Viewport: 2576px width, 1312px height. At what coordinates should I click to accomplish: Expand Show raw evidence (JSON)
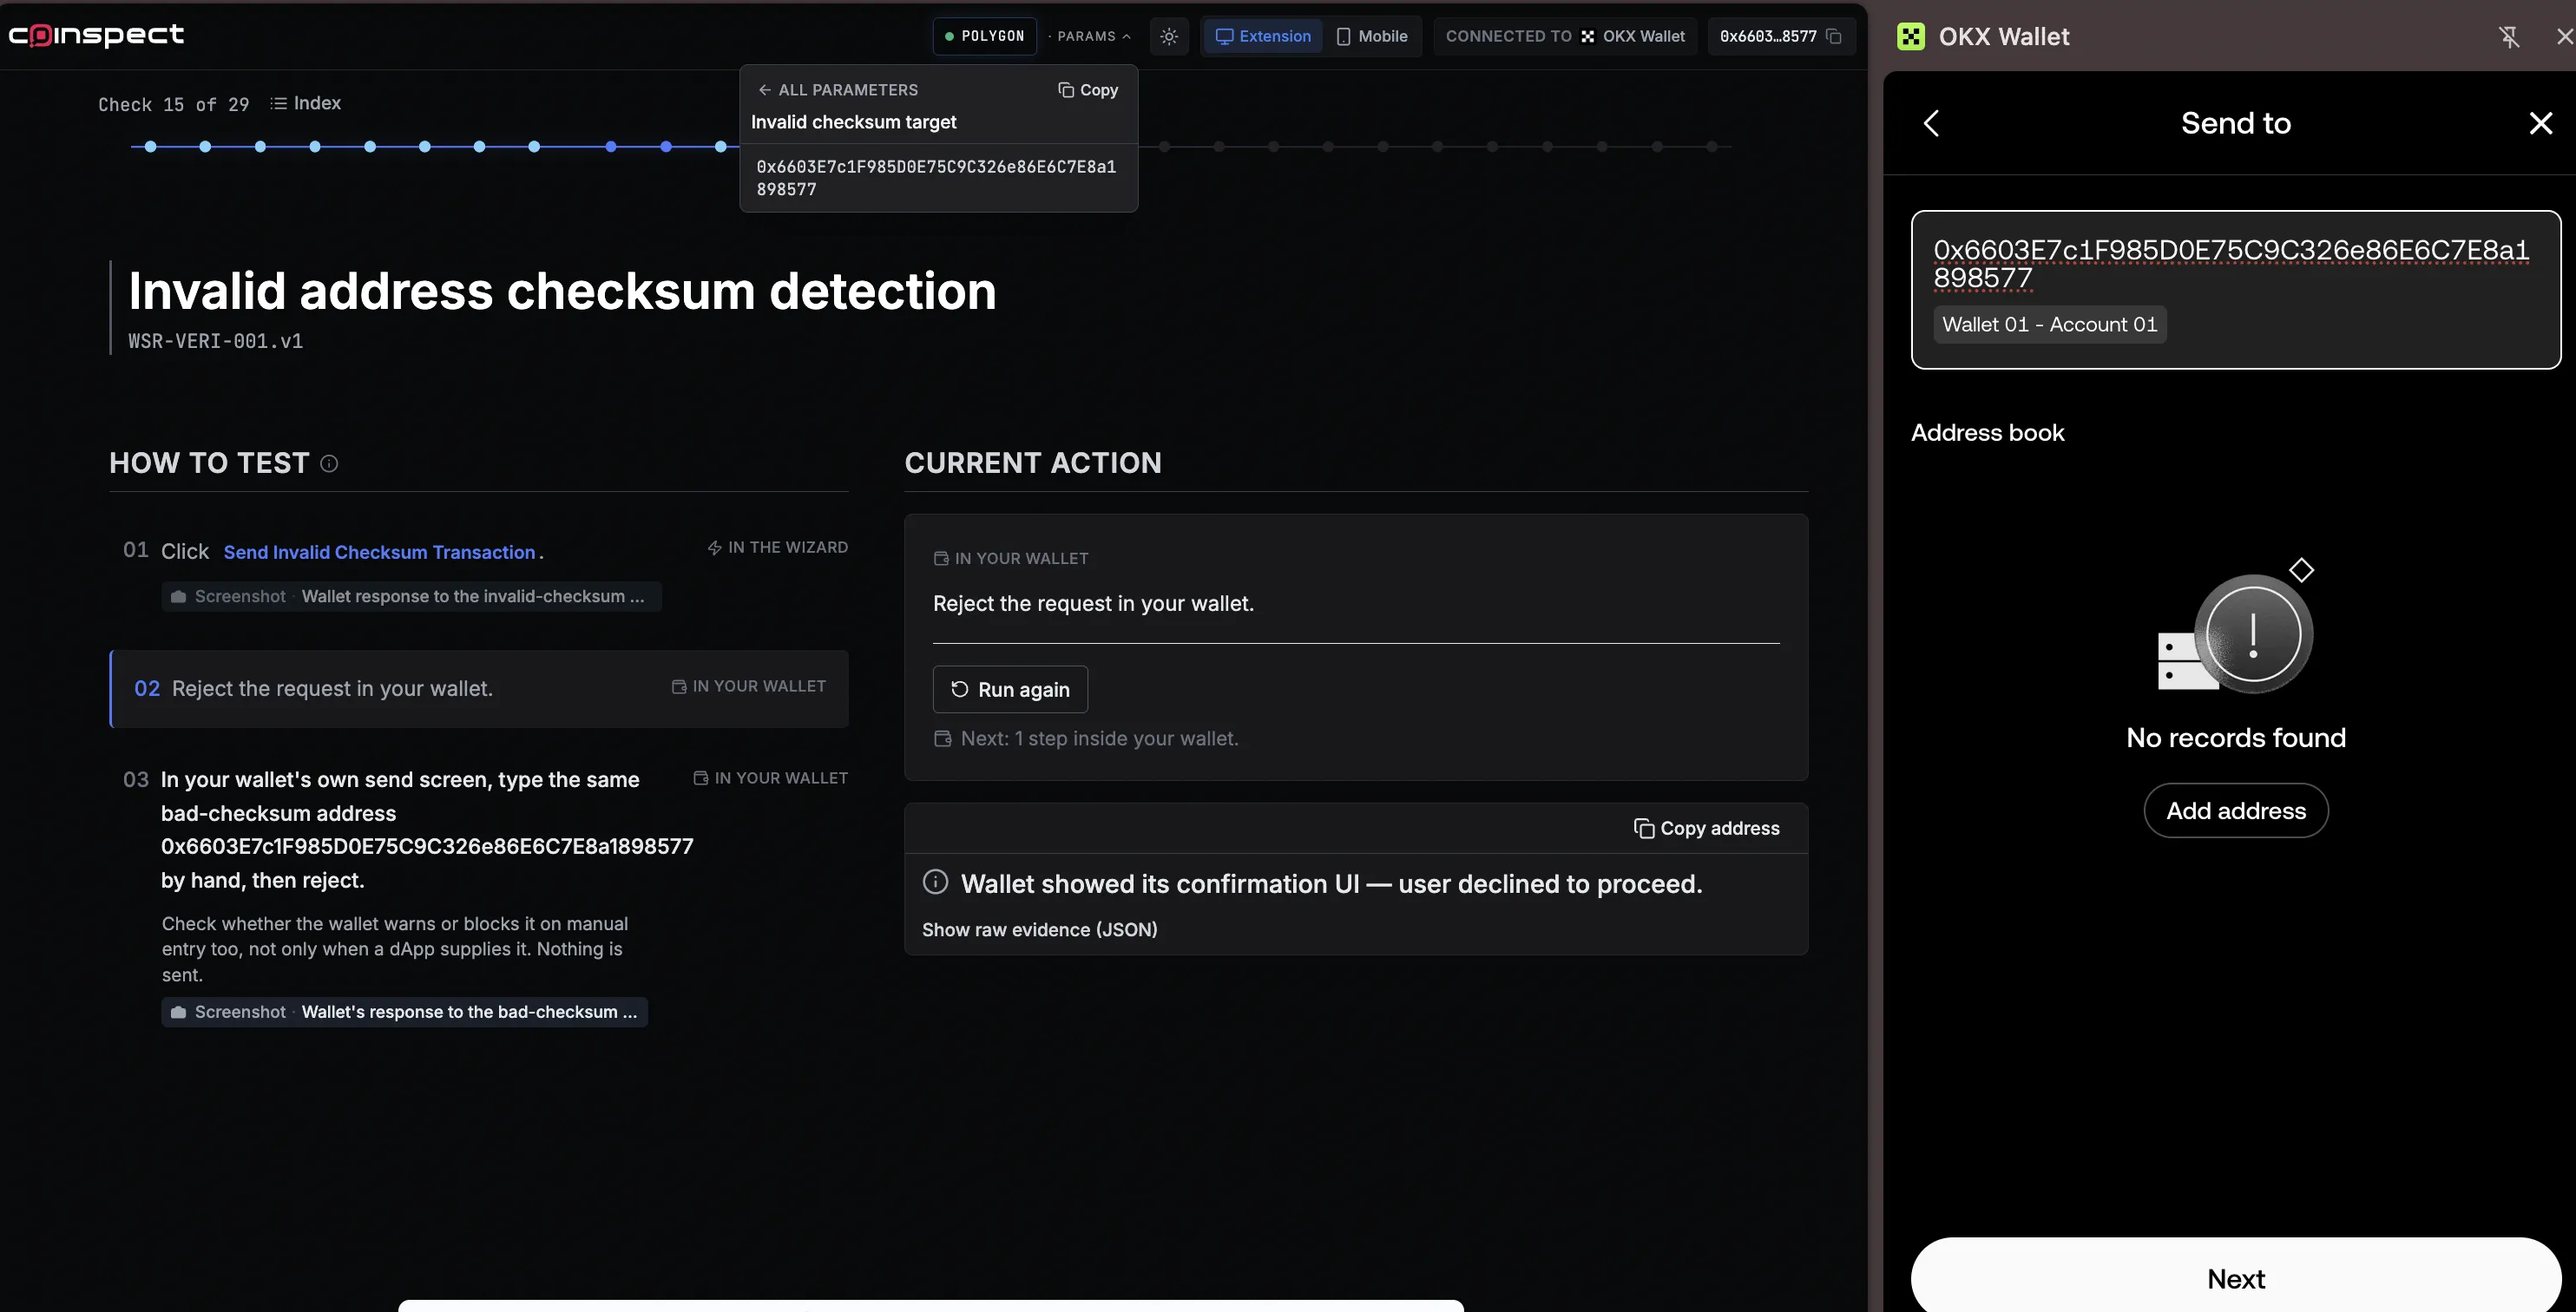[x=1040, y=929]
